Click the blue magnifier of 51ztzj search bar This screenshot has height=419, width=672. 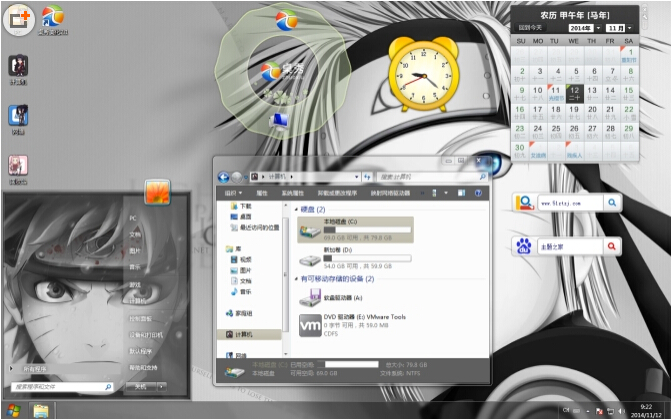tap(612, 202)
